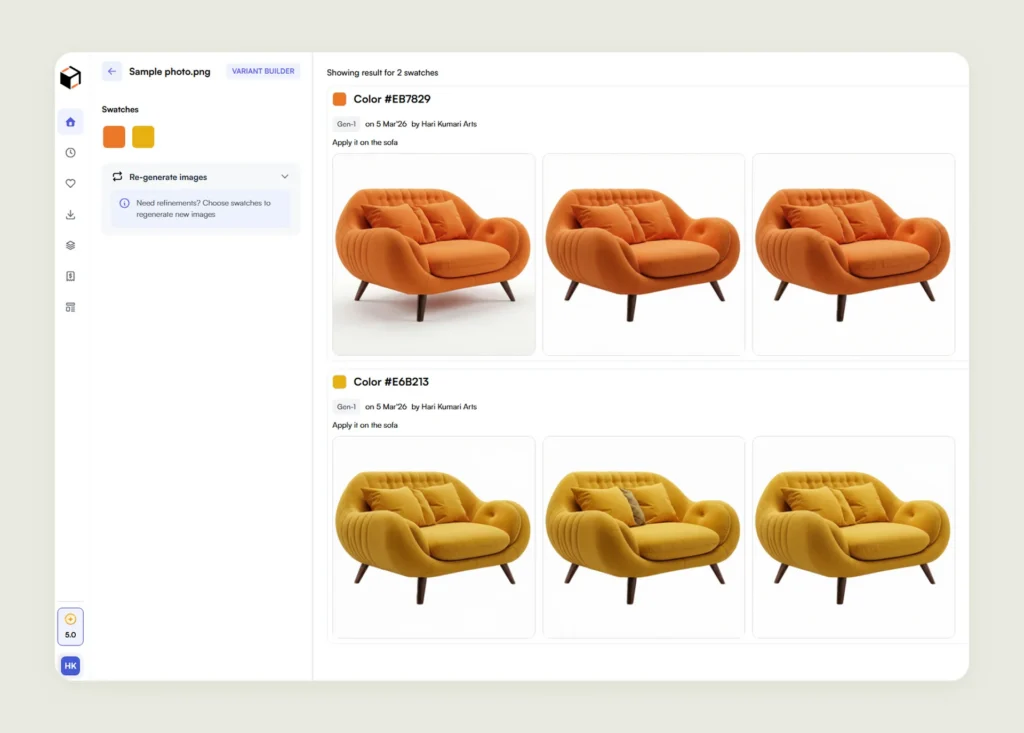Open the first orange sofa image
The width and height of the screenshot is (1024, 733).
click(433, 254)
